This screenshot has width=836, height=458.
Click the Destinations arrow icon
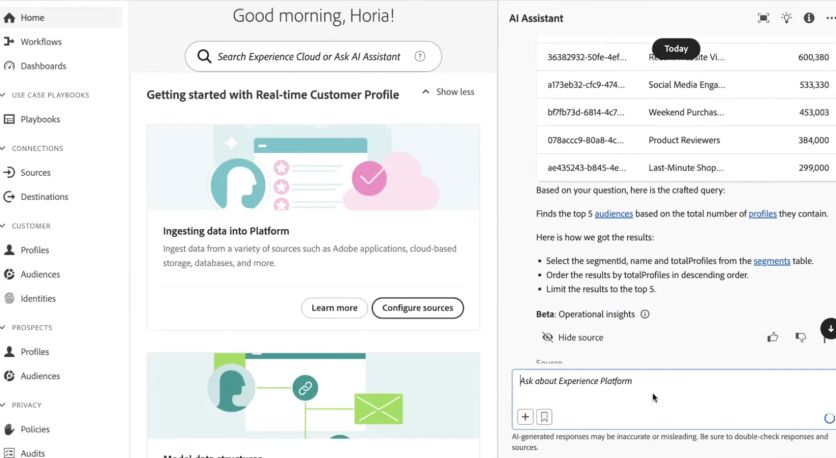(9, 197)
